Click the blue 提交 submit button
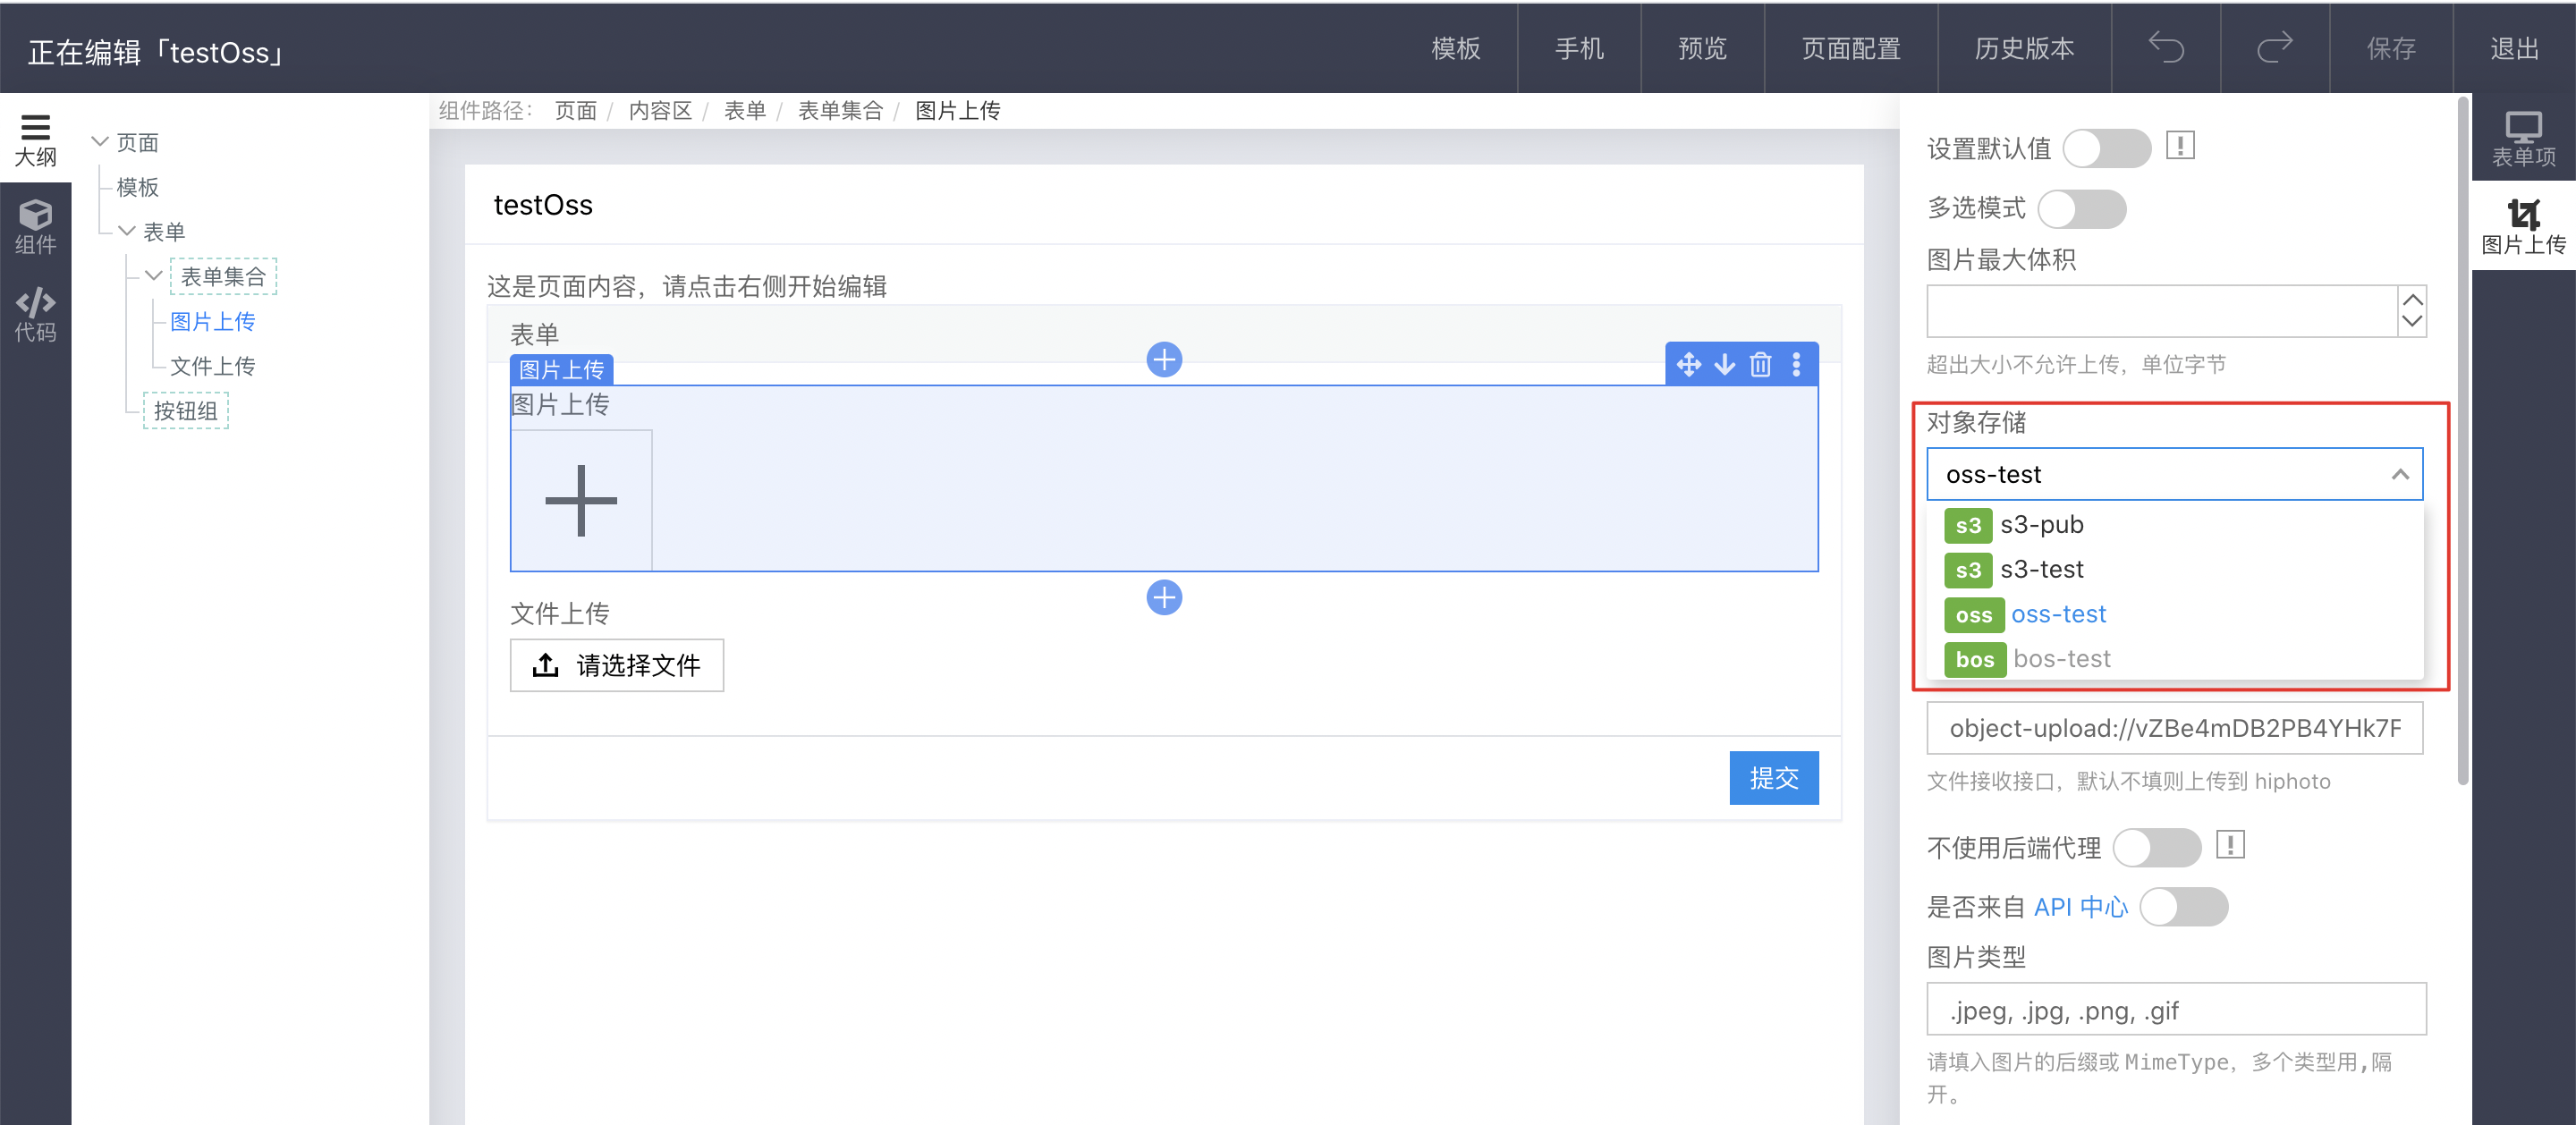 coord(1774,777)
